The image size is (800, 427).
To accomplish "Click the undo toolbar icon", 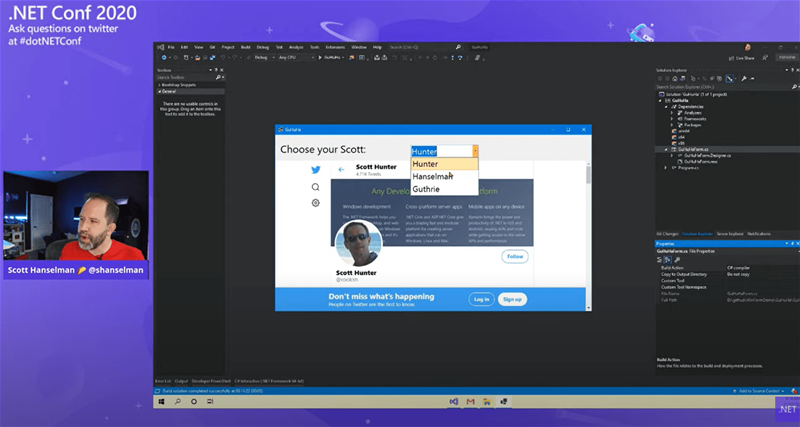I will (x=222, y=58).
